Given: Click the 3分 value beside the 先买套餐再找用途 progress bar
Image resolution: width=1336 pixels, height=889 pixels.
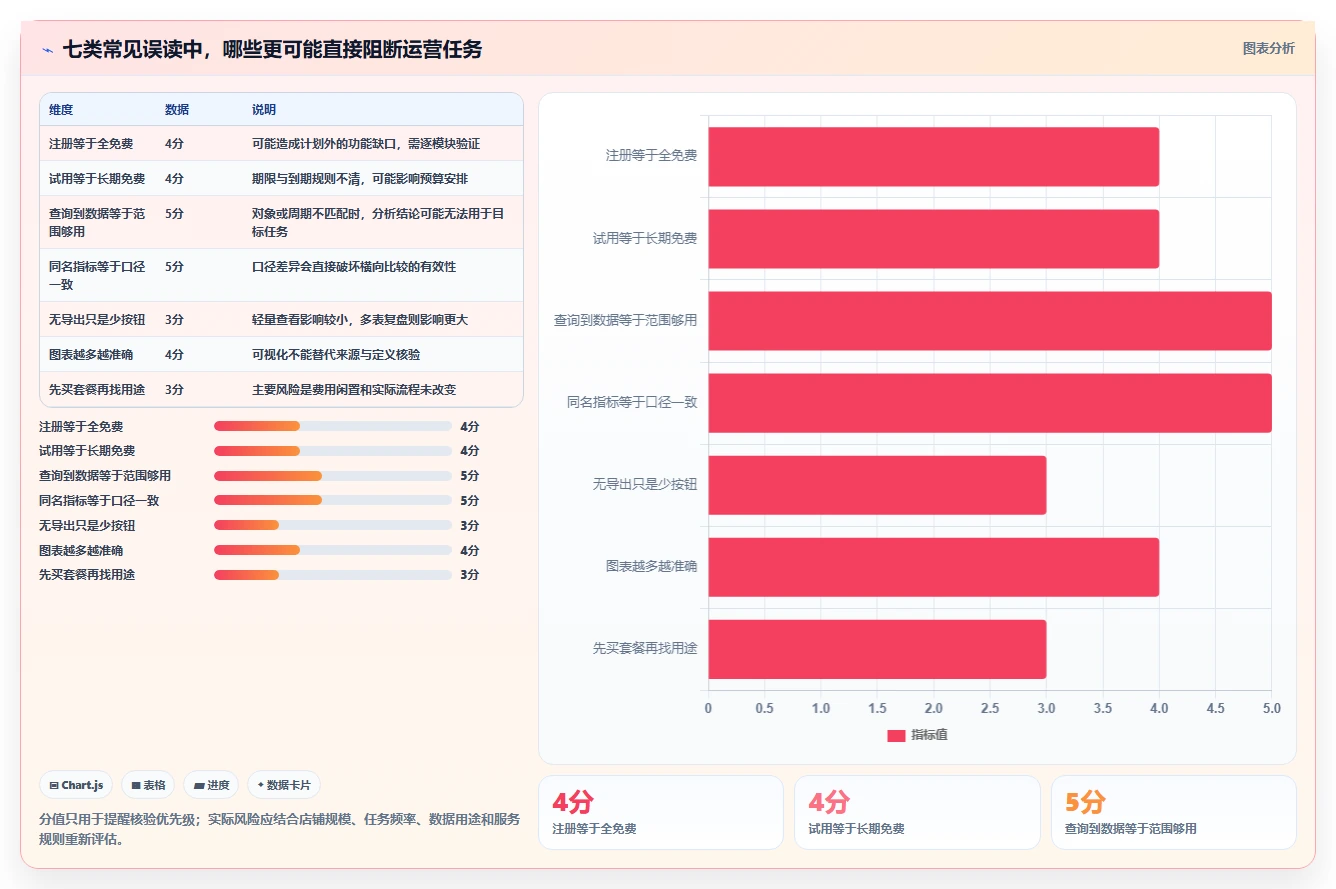Looking at the screenshot, I should (x=470, y=575).
